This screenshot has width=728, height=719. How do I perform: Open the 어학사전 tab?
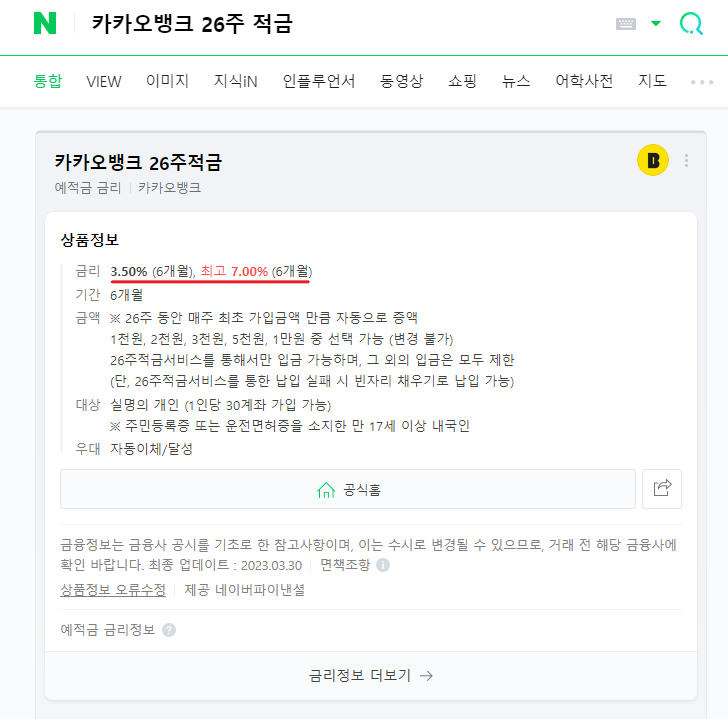click(x=584, y=81)
